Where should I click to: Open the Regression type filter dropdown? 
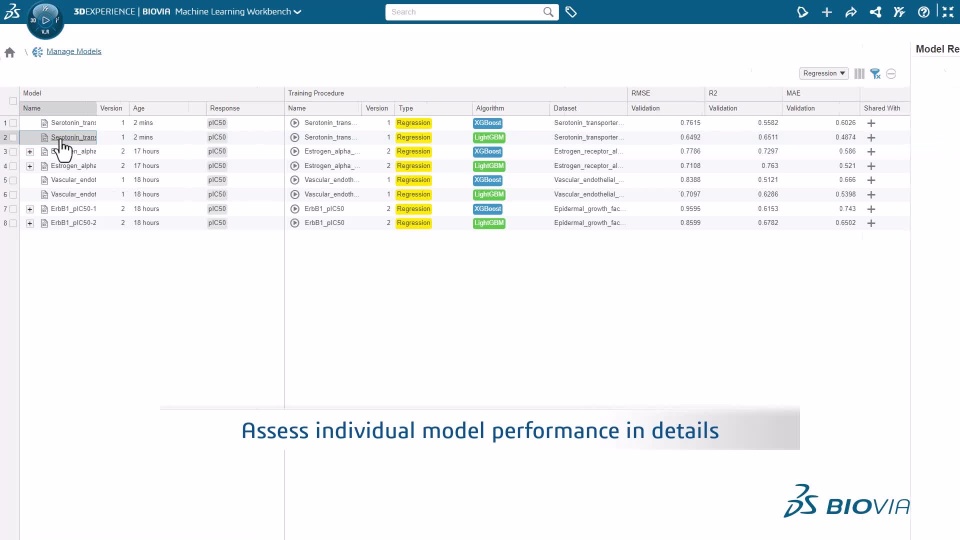tap(823, 73)
